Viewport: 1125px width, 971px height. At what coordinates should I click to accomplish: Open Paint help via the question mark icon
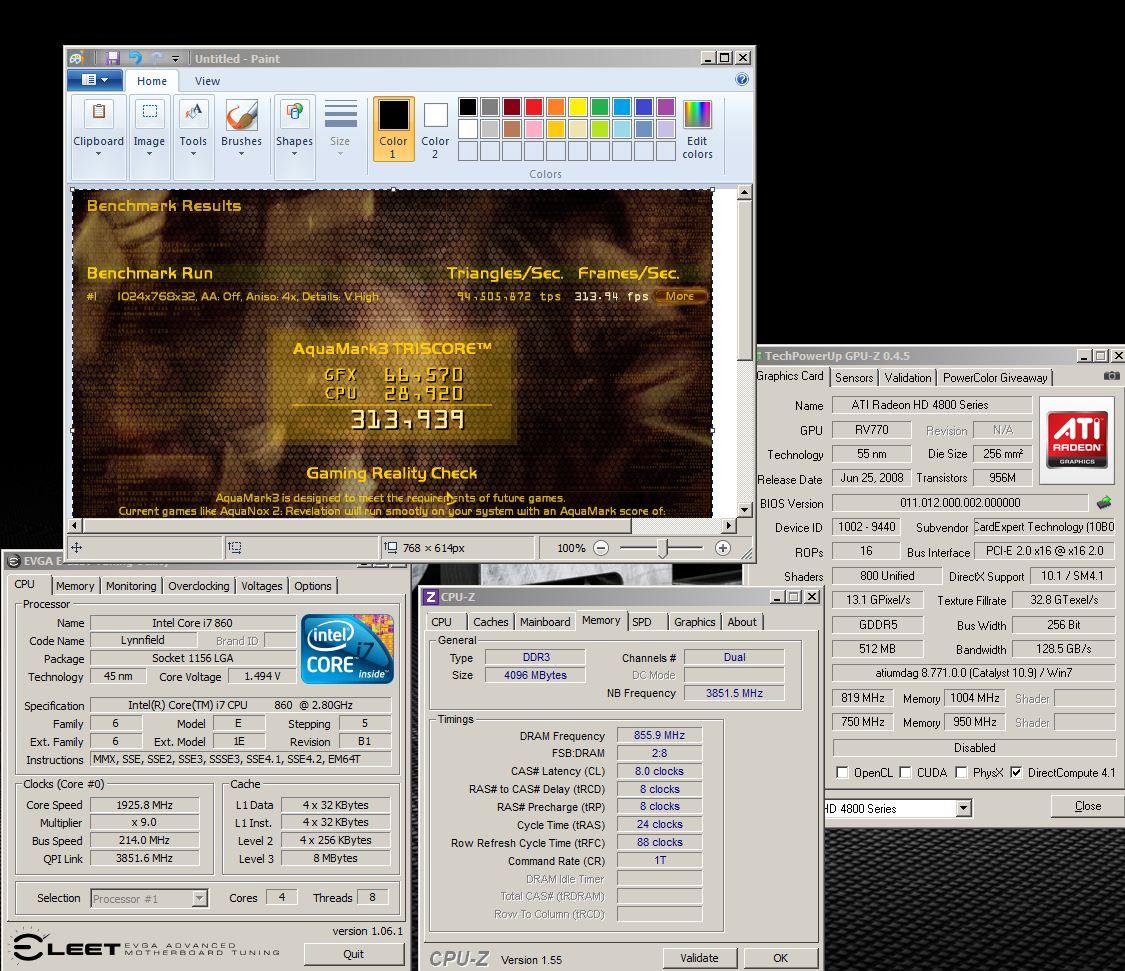742,80
